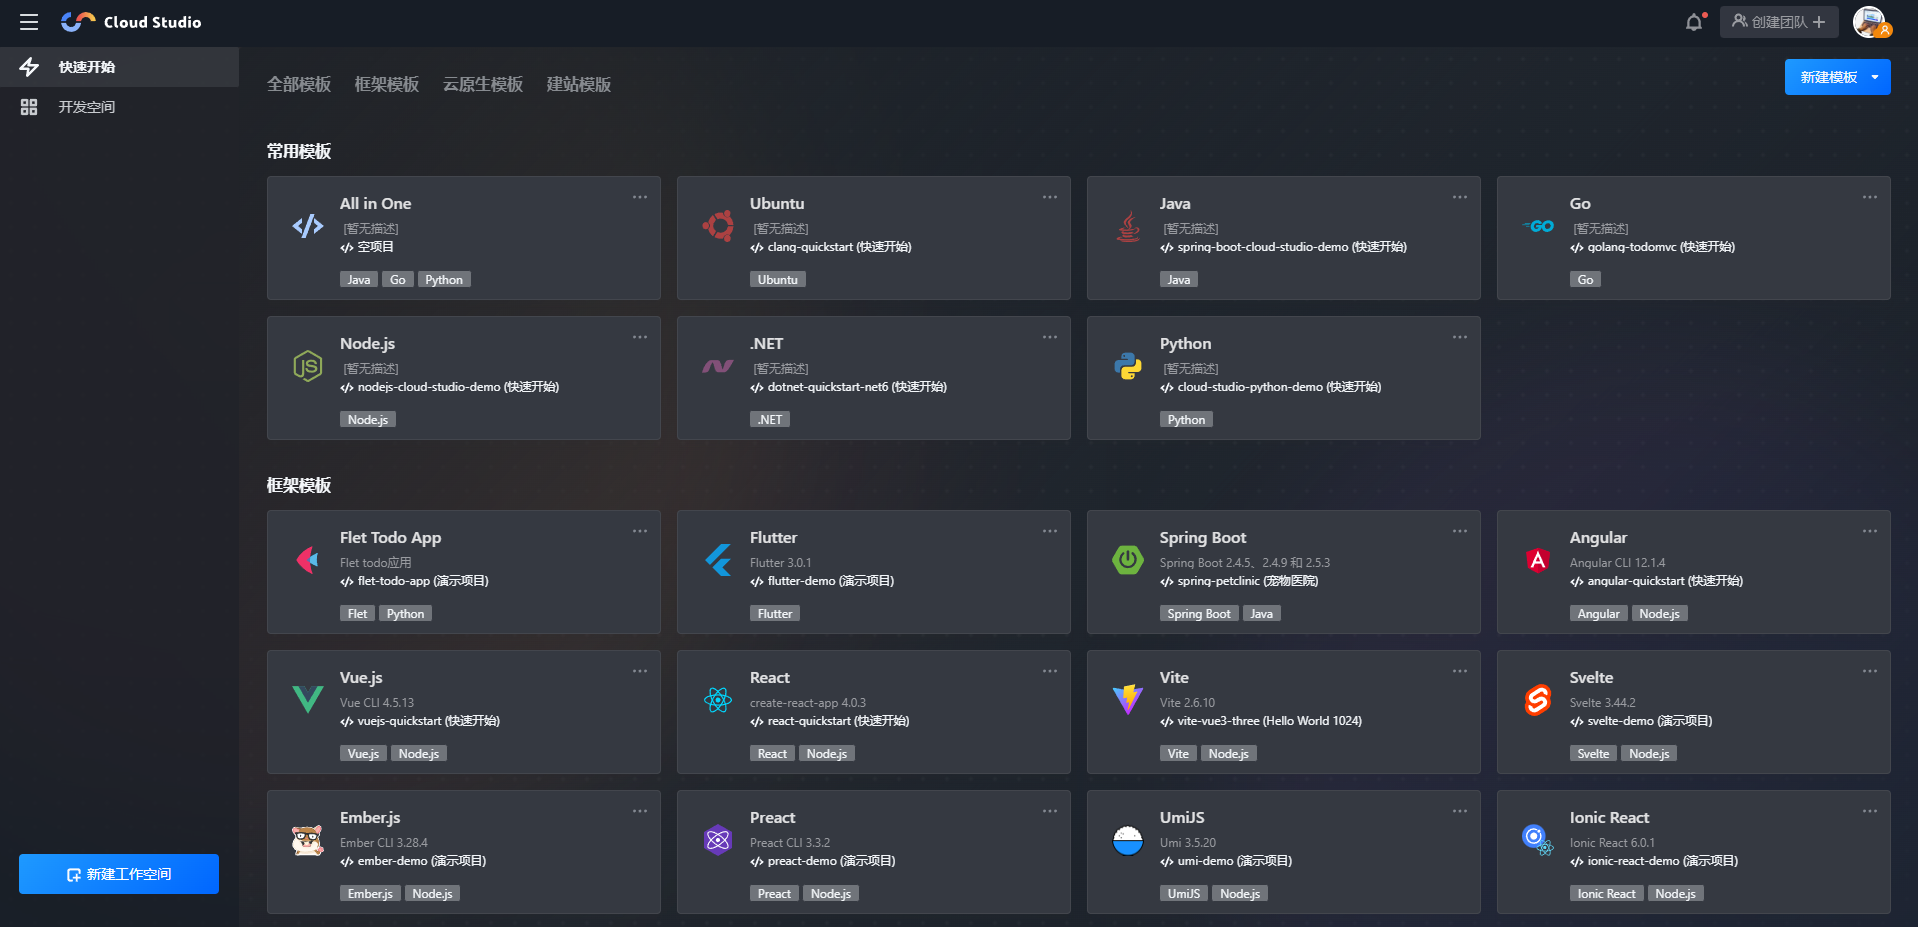This screenshot has height=927, width=1918.
Task: Click the React atom icon
Action: click(718, 700)
